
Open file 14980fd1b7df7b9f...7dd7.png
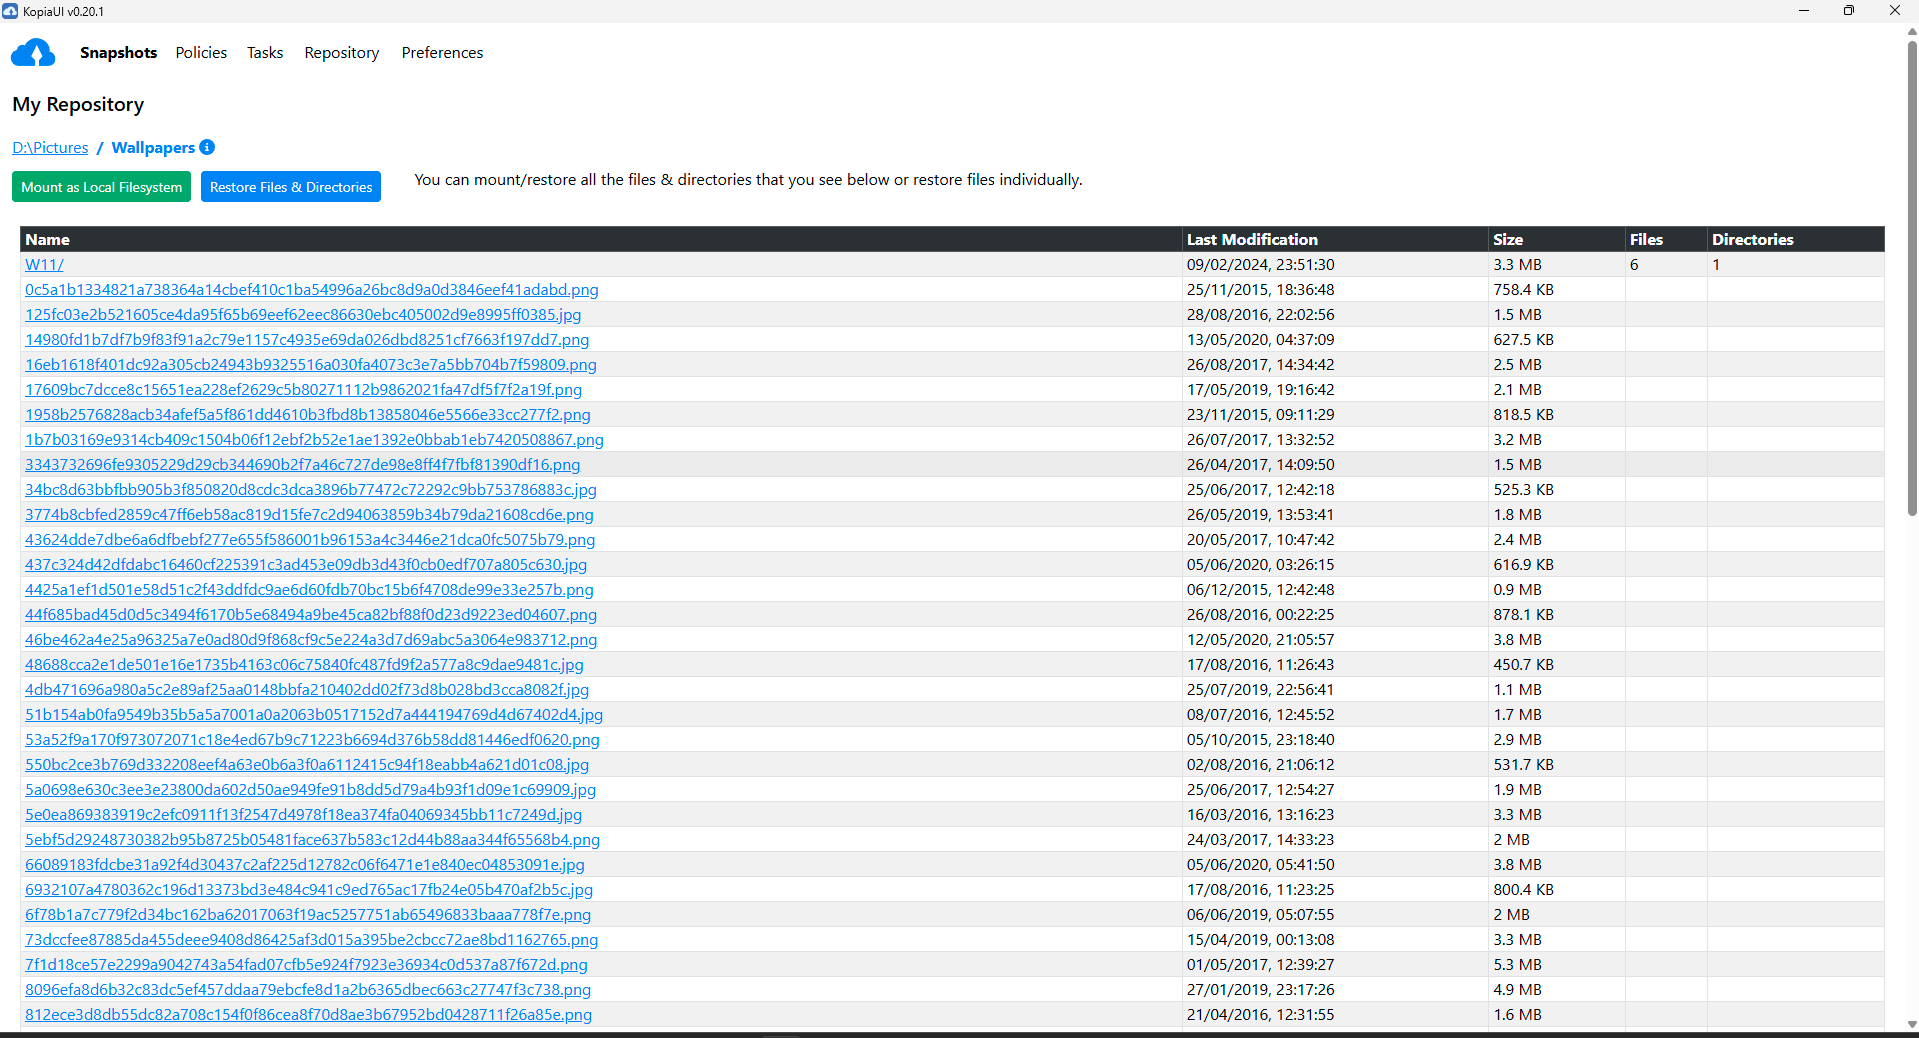(307, 340)
